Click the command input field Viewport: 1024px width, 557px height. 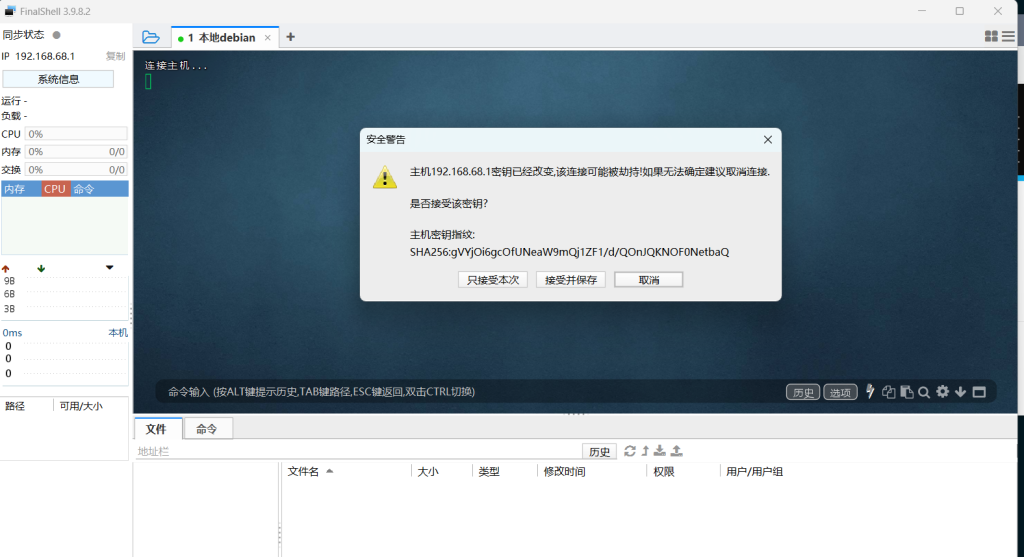[x=470, y=392]
